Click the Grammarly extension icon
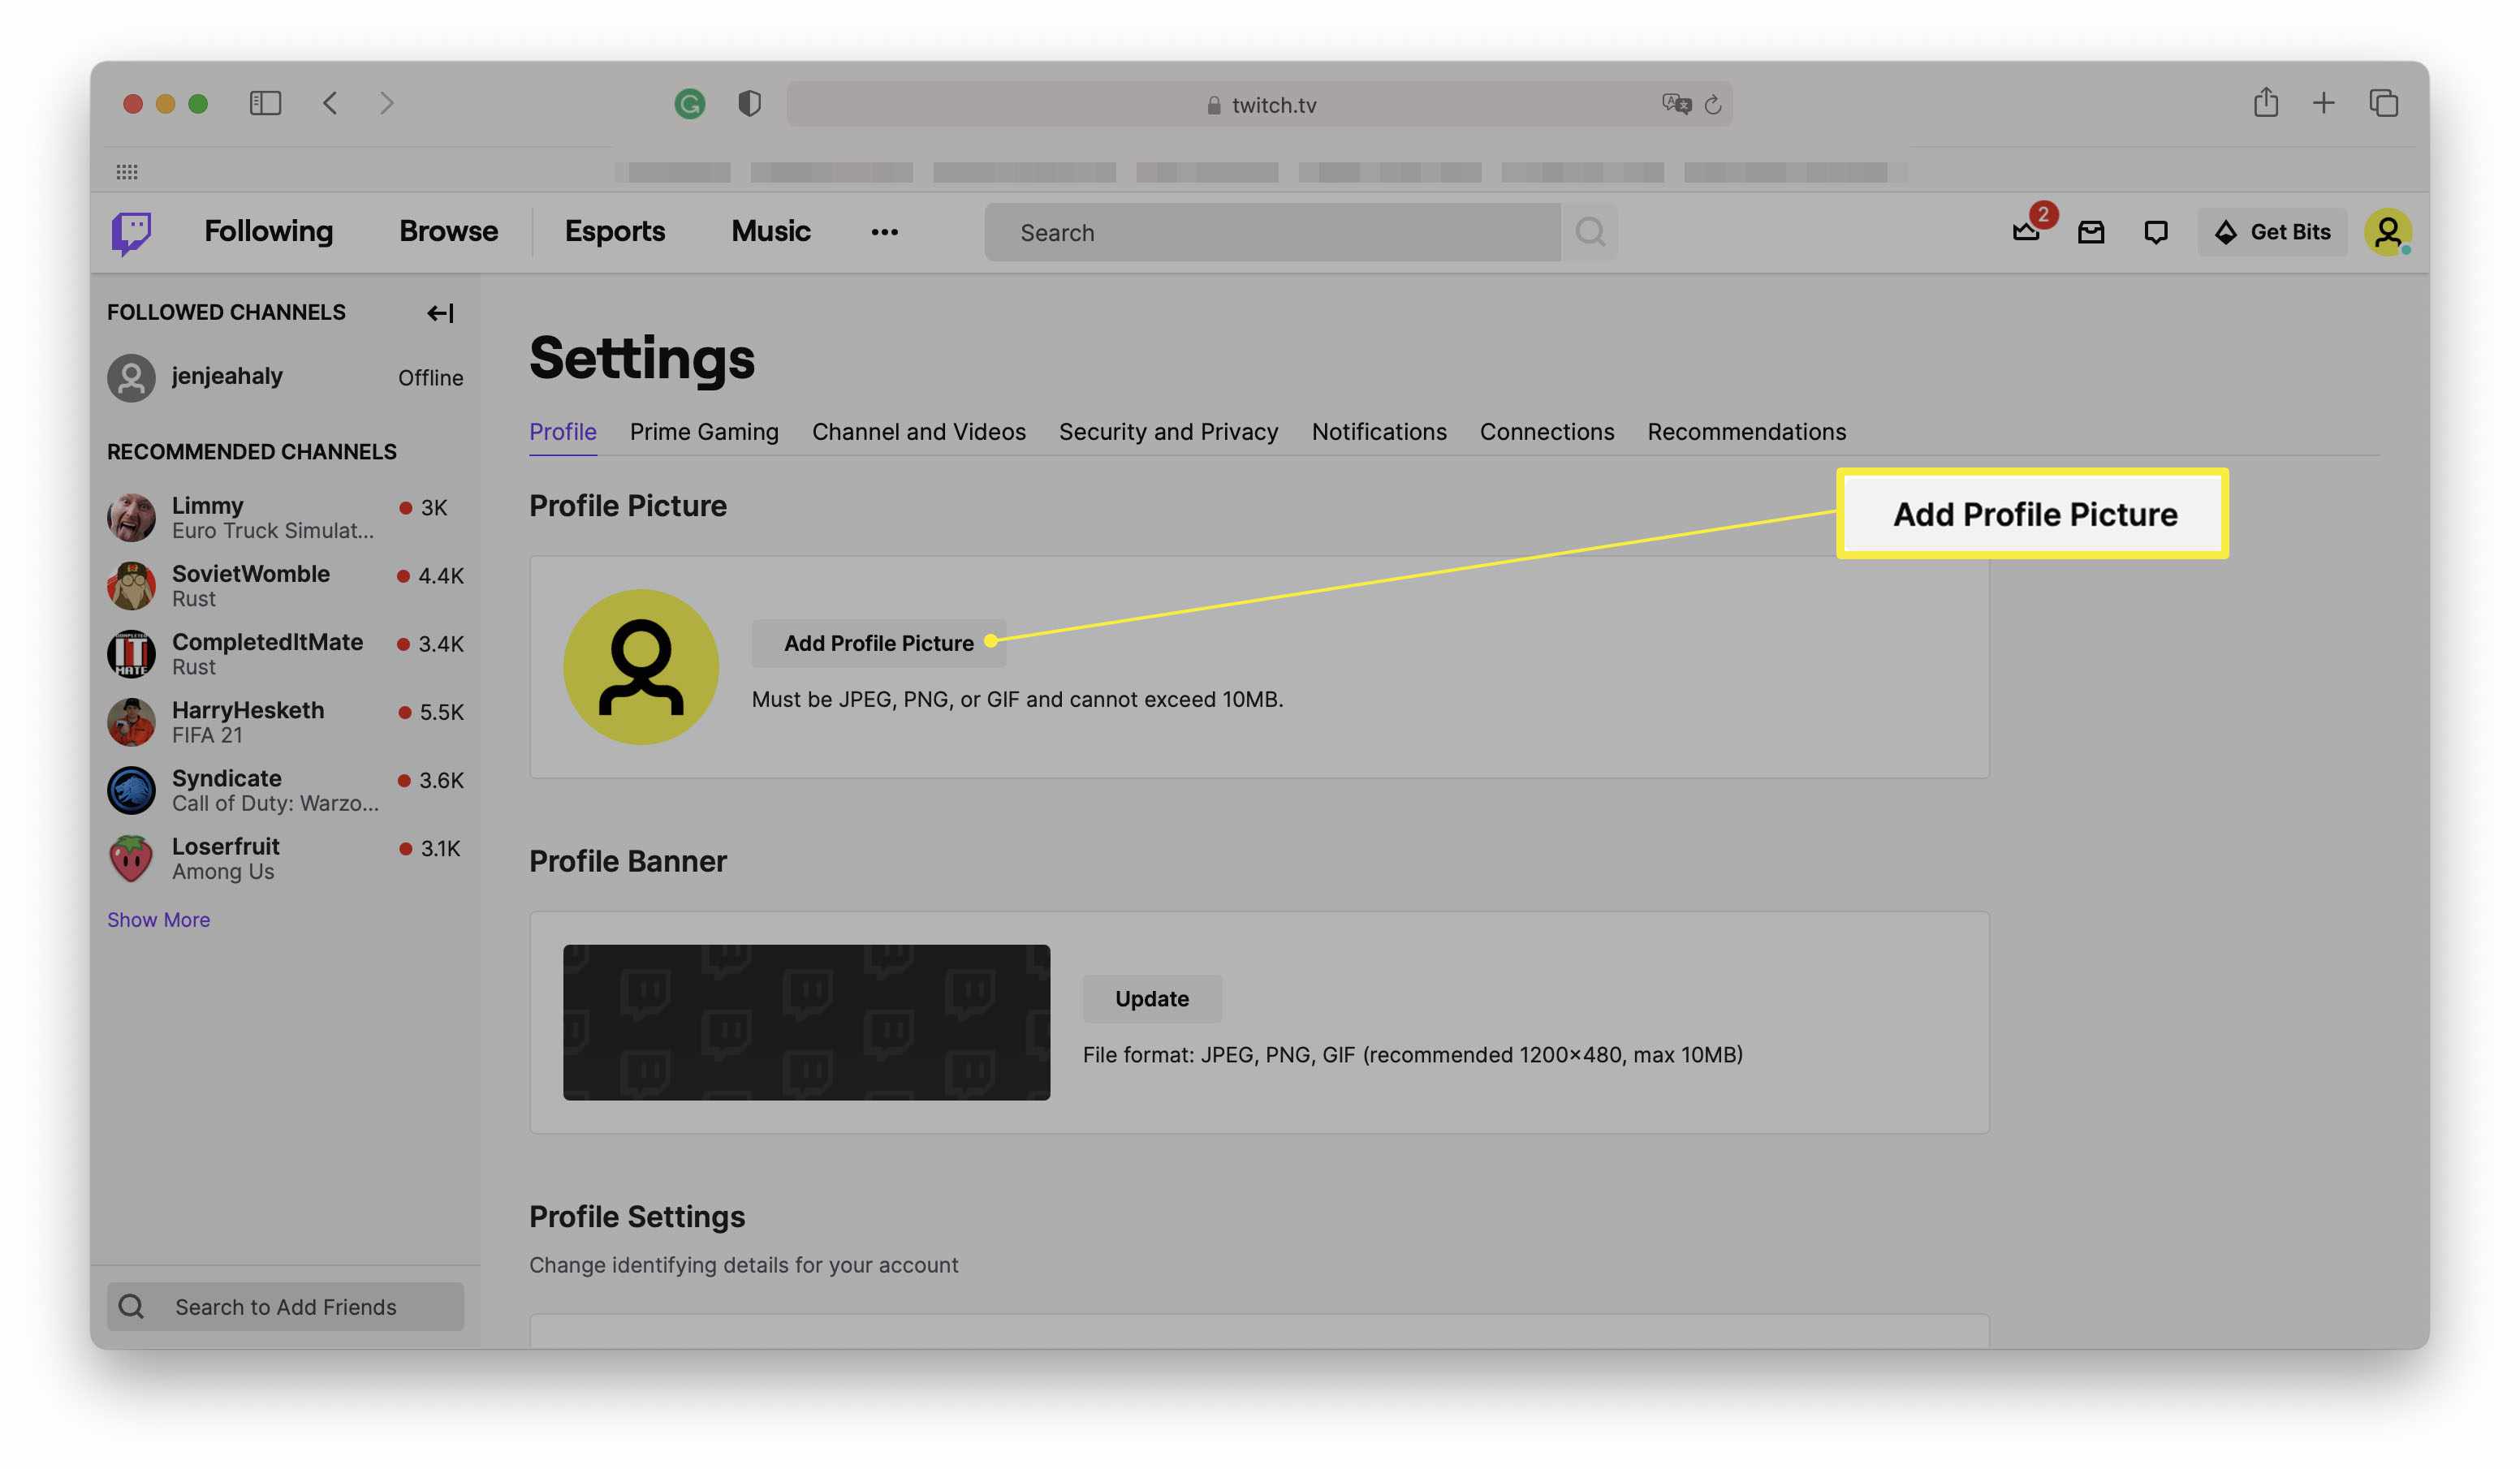 pyautogui.click(x=689, y=103)
